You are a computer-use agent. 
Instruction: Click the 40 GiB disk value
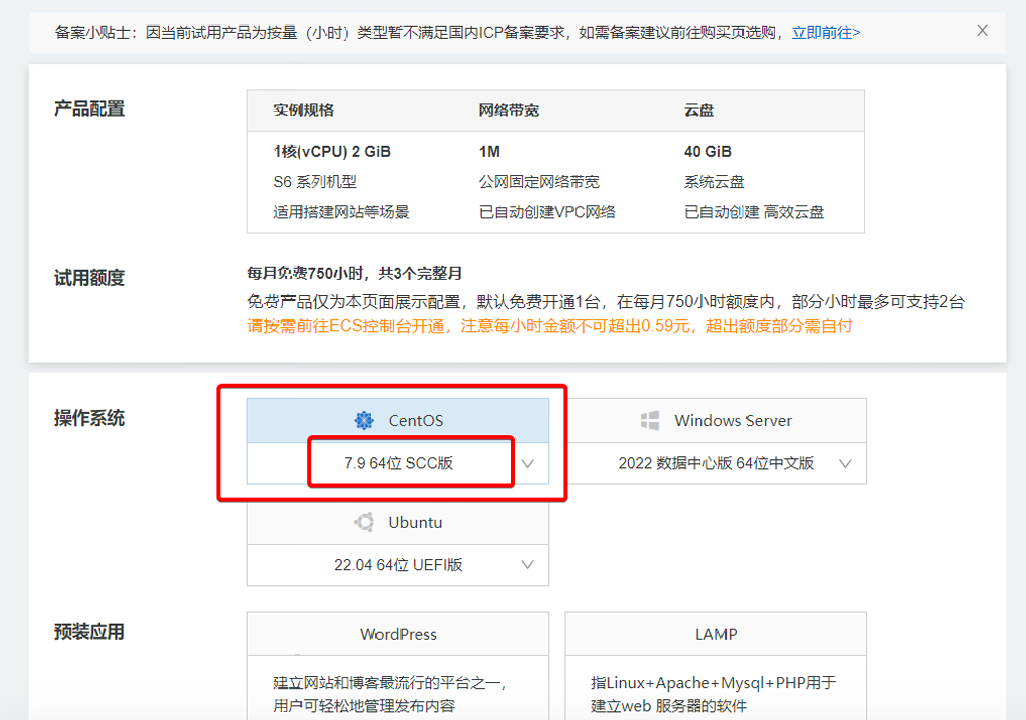point(707,152)
